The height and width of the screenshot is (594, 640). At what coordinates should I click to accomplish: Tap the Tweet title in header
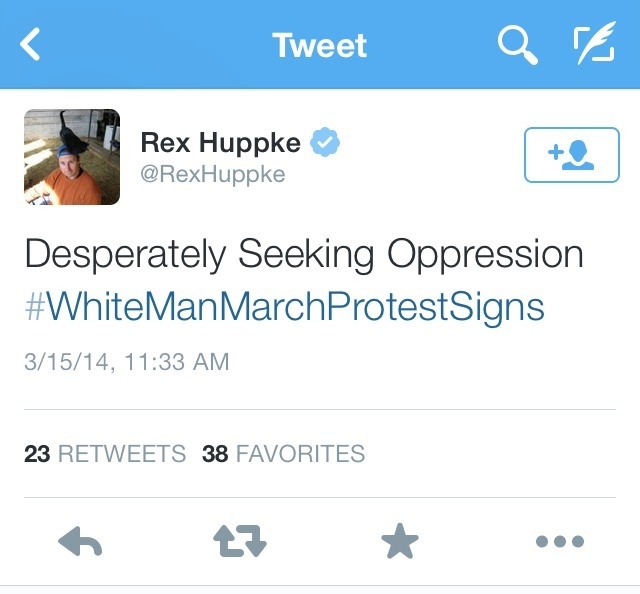coord(320,45)
